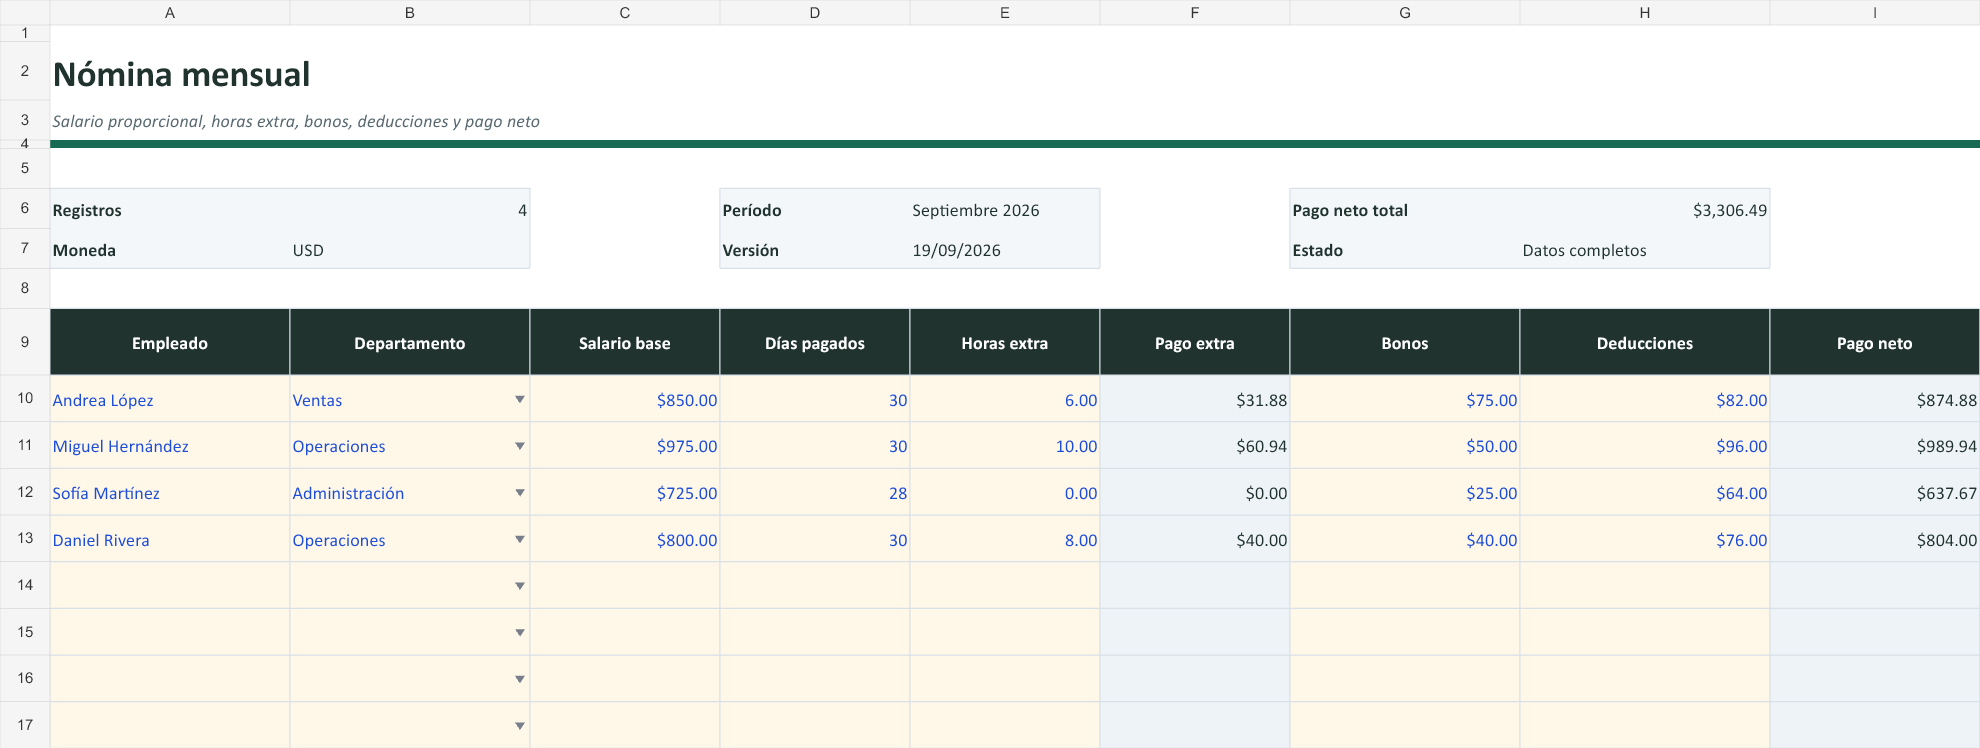The height and width of the screenshot is (748, 1980).
Task: Click the 'Daniel Rivera' employee cell
Action: click(x=170, y=539)
